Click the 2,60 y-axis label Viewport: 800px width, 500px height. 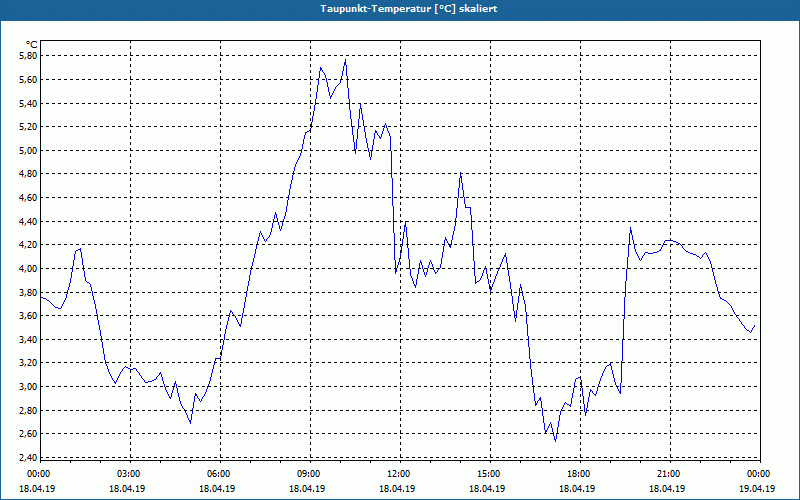click(29, 434)
